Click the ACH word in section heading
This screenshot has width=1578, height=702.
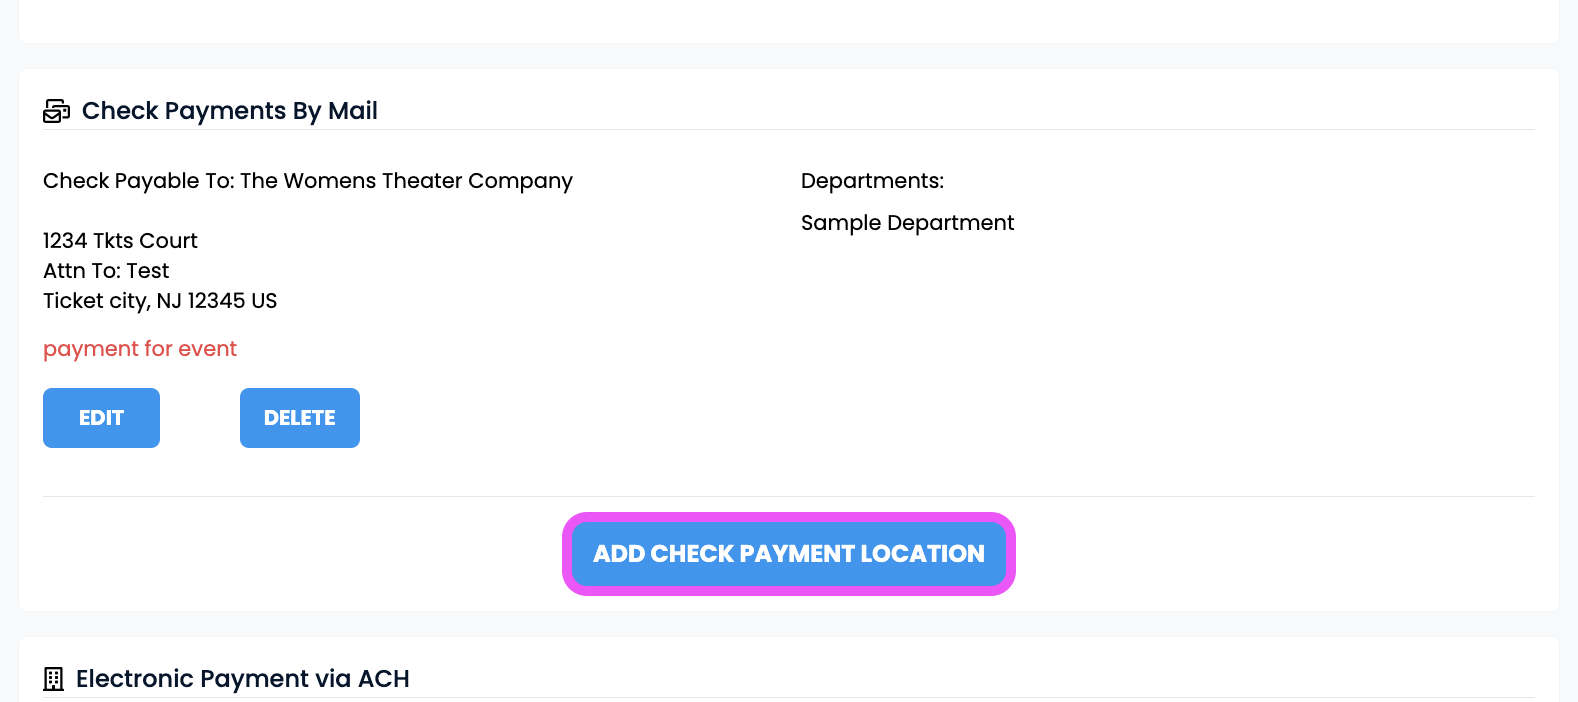pos(384,679)
